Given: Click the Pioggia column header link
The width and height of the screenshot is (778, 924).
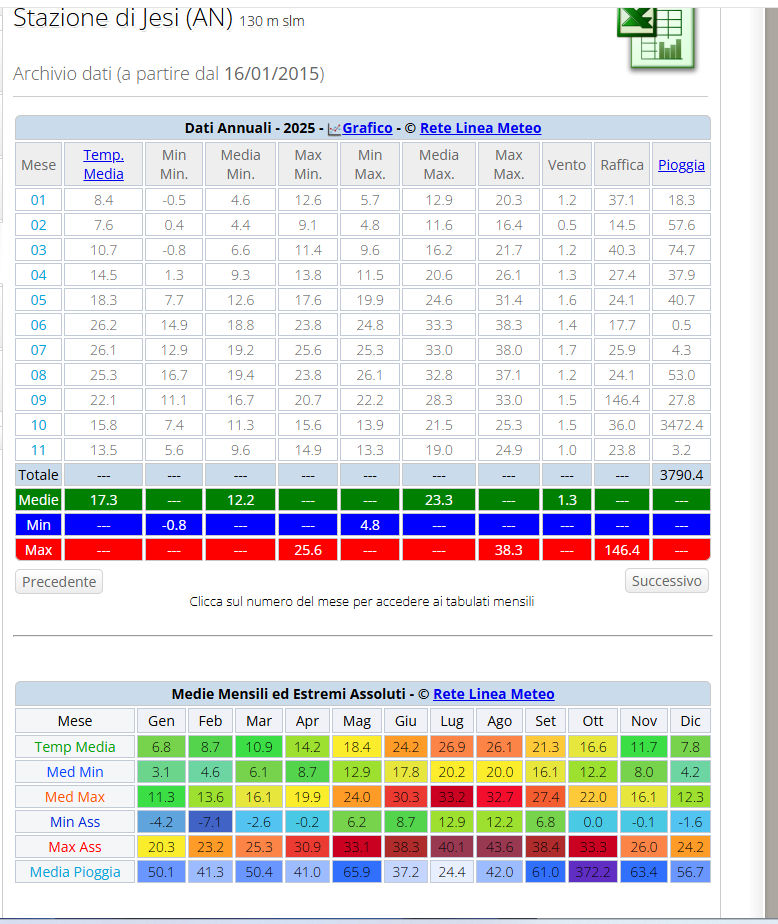Looking at the screenshot, I should [681, 165].
